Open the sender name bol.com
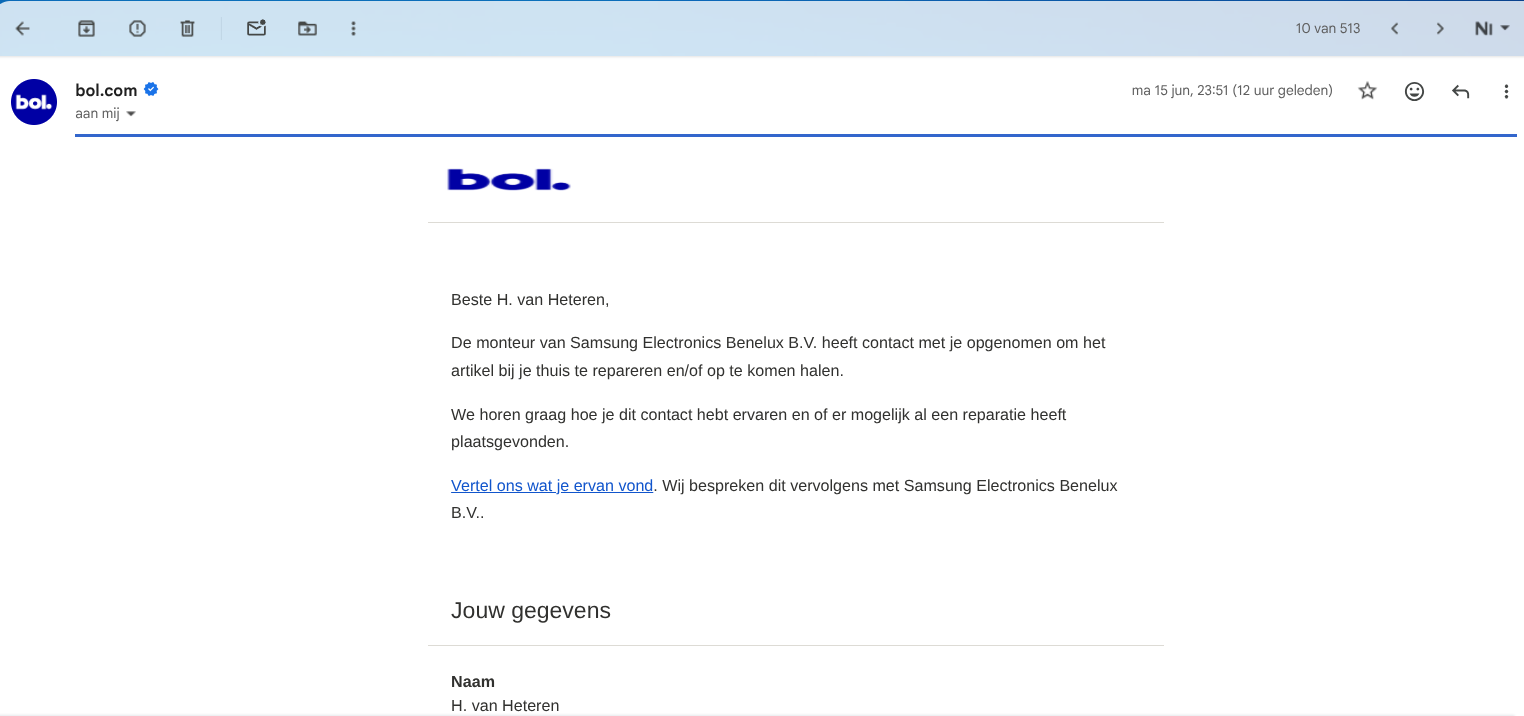 coord(106,90)
